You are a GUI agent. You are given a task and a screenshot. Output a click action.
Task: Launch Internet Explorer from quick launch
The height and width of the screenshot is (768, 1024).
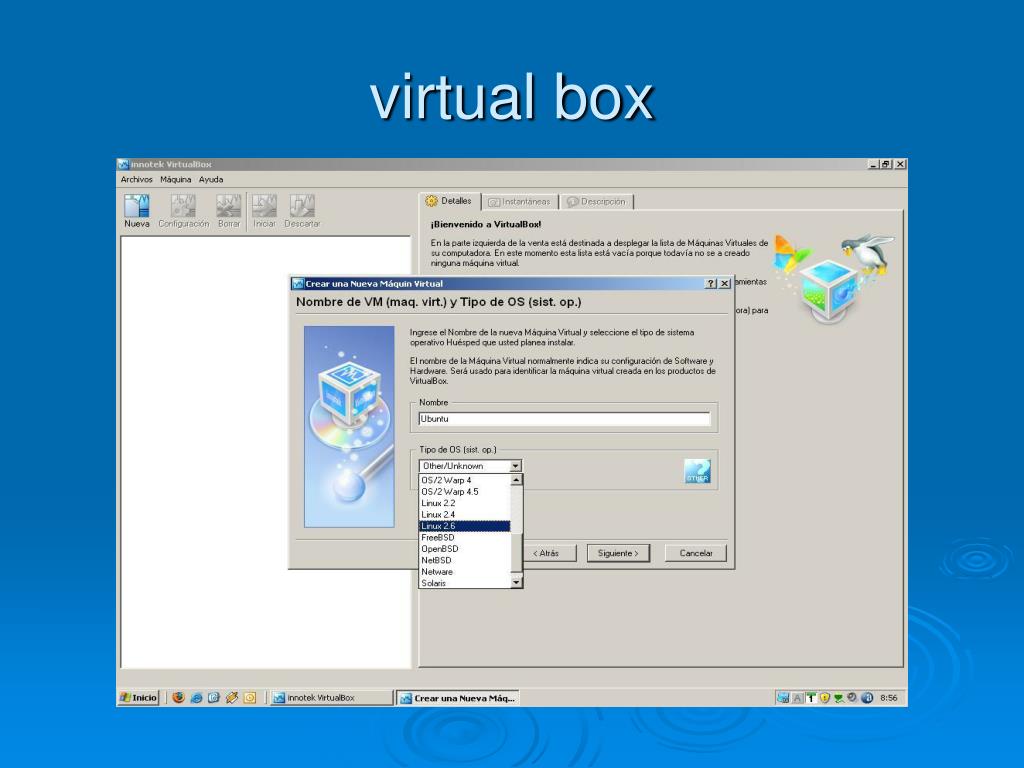[196, 697]
